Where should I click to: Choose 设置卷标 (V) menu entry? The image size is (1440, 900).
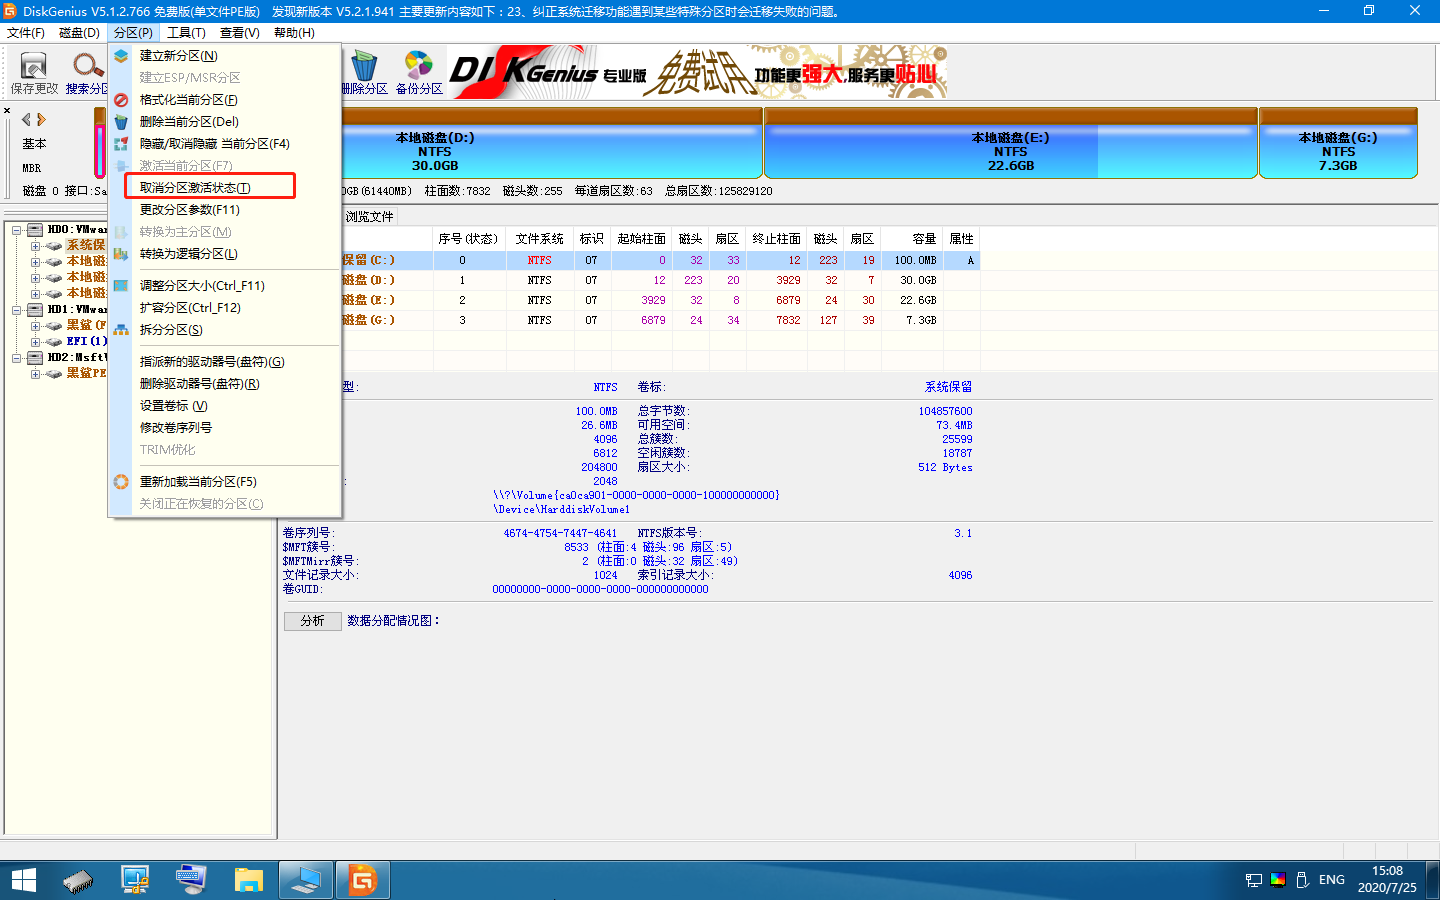pos(173,406)
